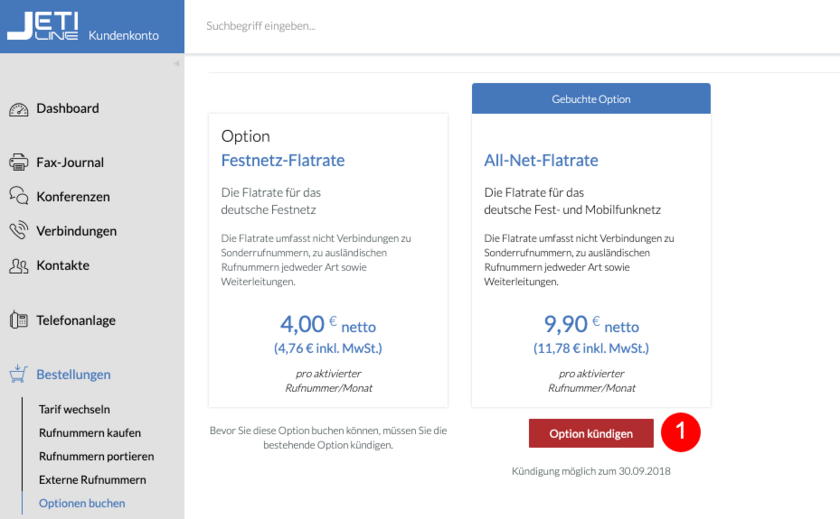Viewport: 840px width, 519px height.
Task: Open the Tarif wechseln submenu item
Action: coord(74,409)
